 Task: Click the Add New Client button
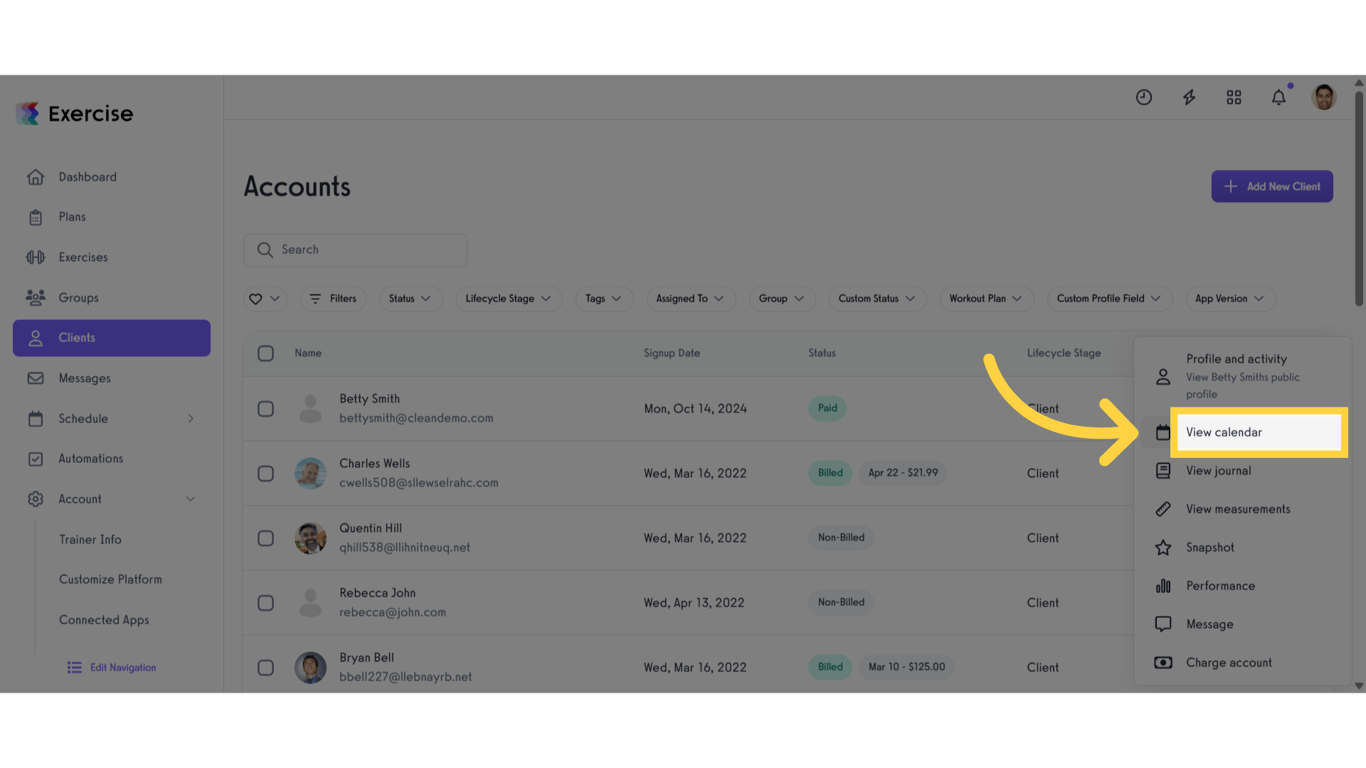point(1272,186)
